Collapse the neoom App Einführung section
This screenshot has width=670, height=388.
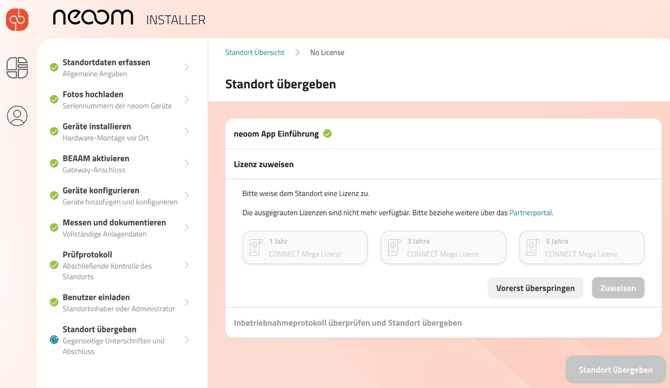click(x=444, y=134)
